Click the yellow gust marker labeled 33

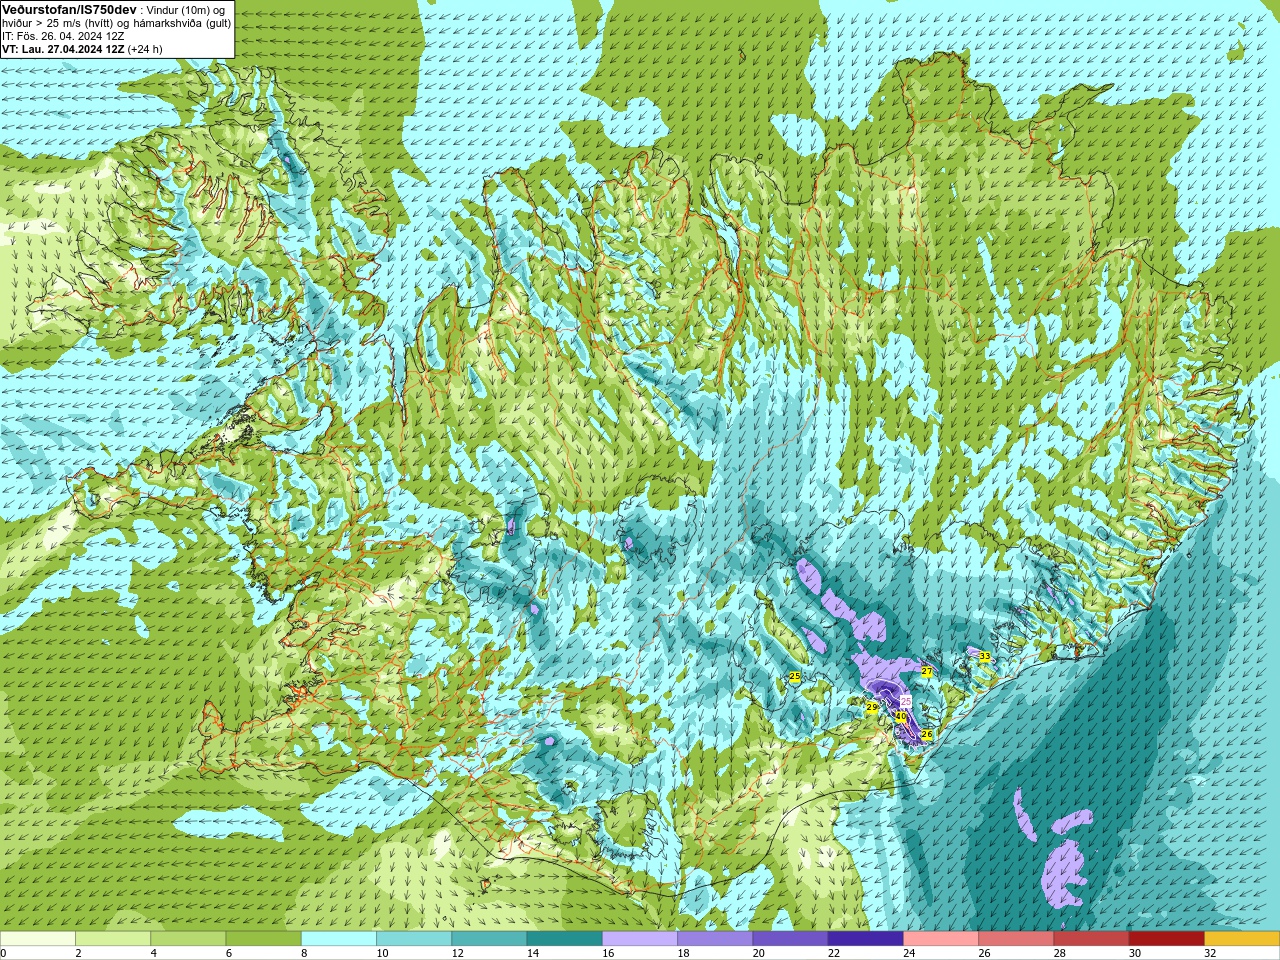tap(985, 657)
